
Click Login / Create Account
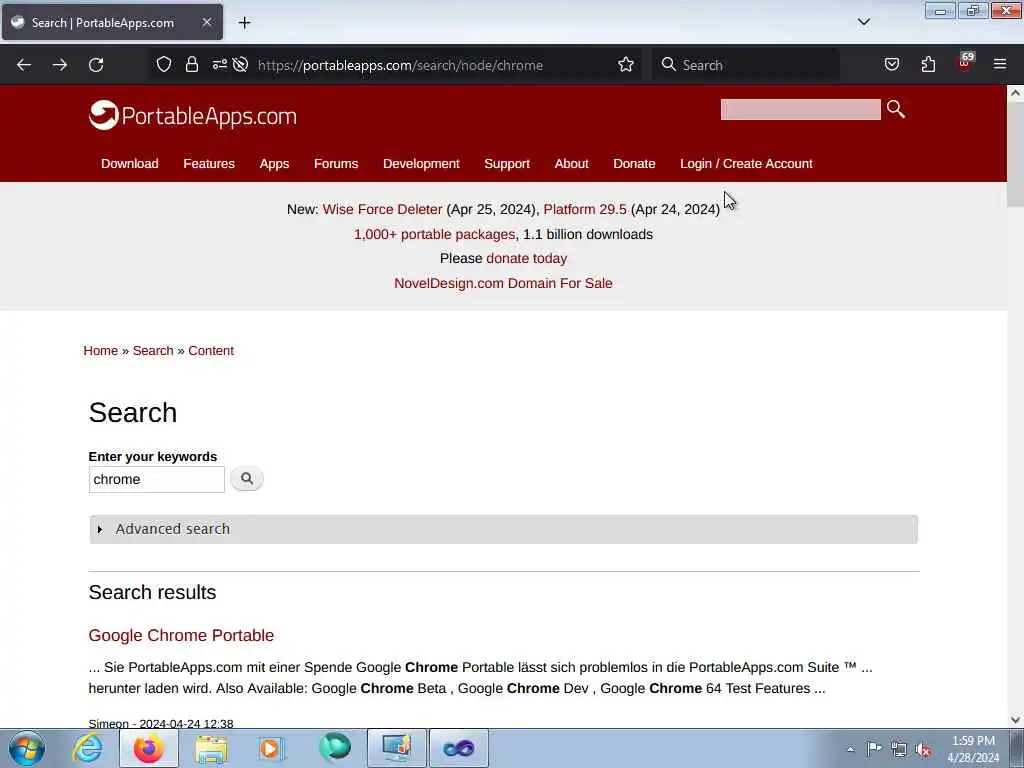pos(746,164)
